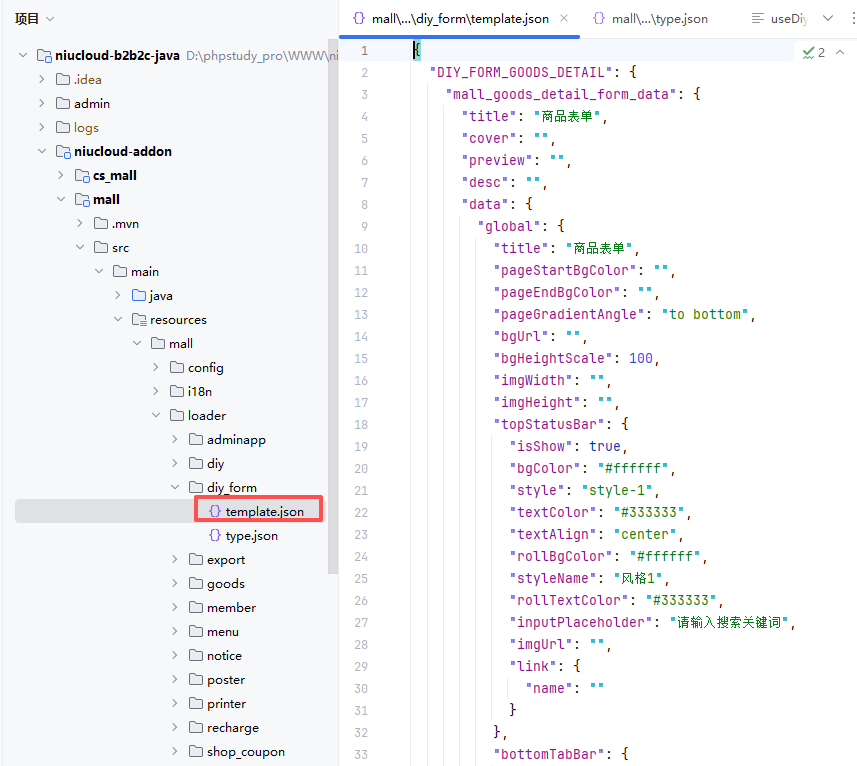Expand the goods folder

coord(175,583)
